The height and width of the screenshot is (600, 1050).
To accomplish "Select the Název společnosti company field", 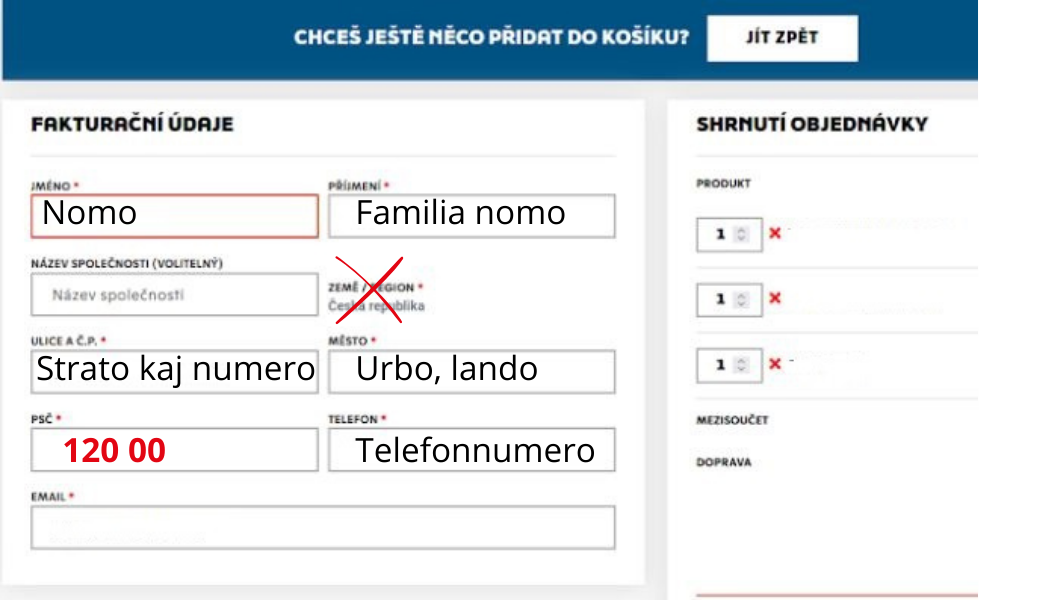I will click(174, 295).
